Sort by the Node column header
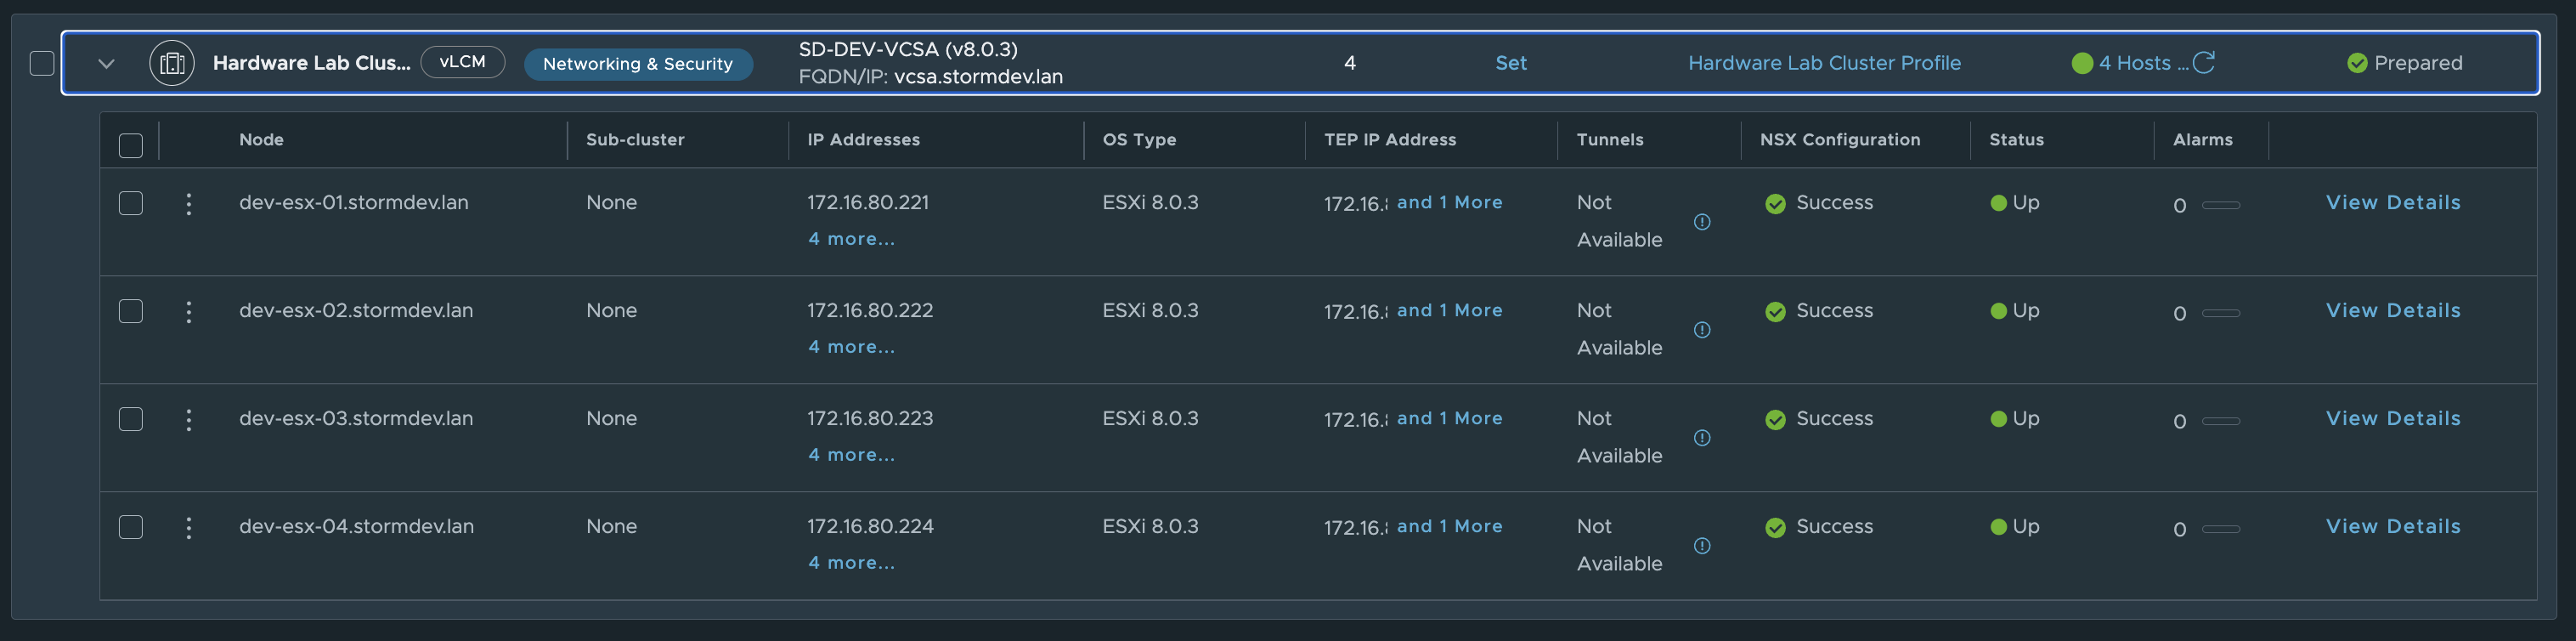 (x=261, y=140)
